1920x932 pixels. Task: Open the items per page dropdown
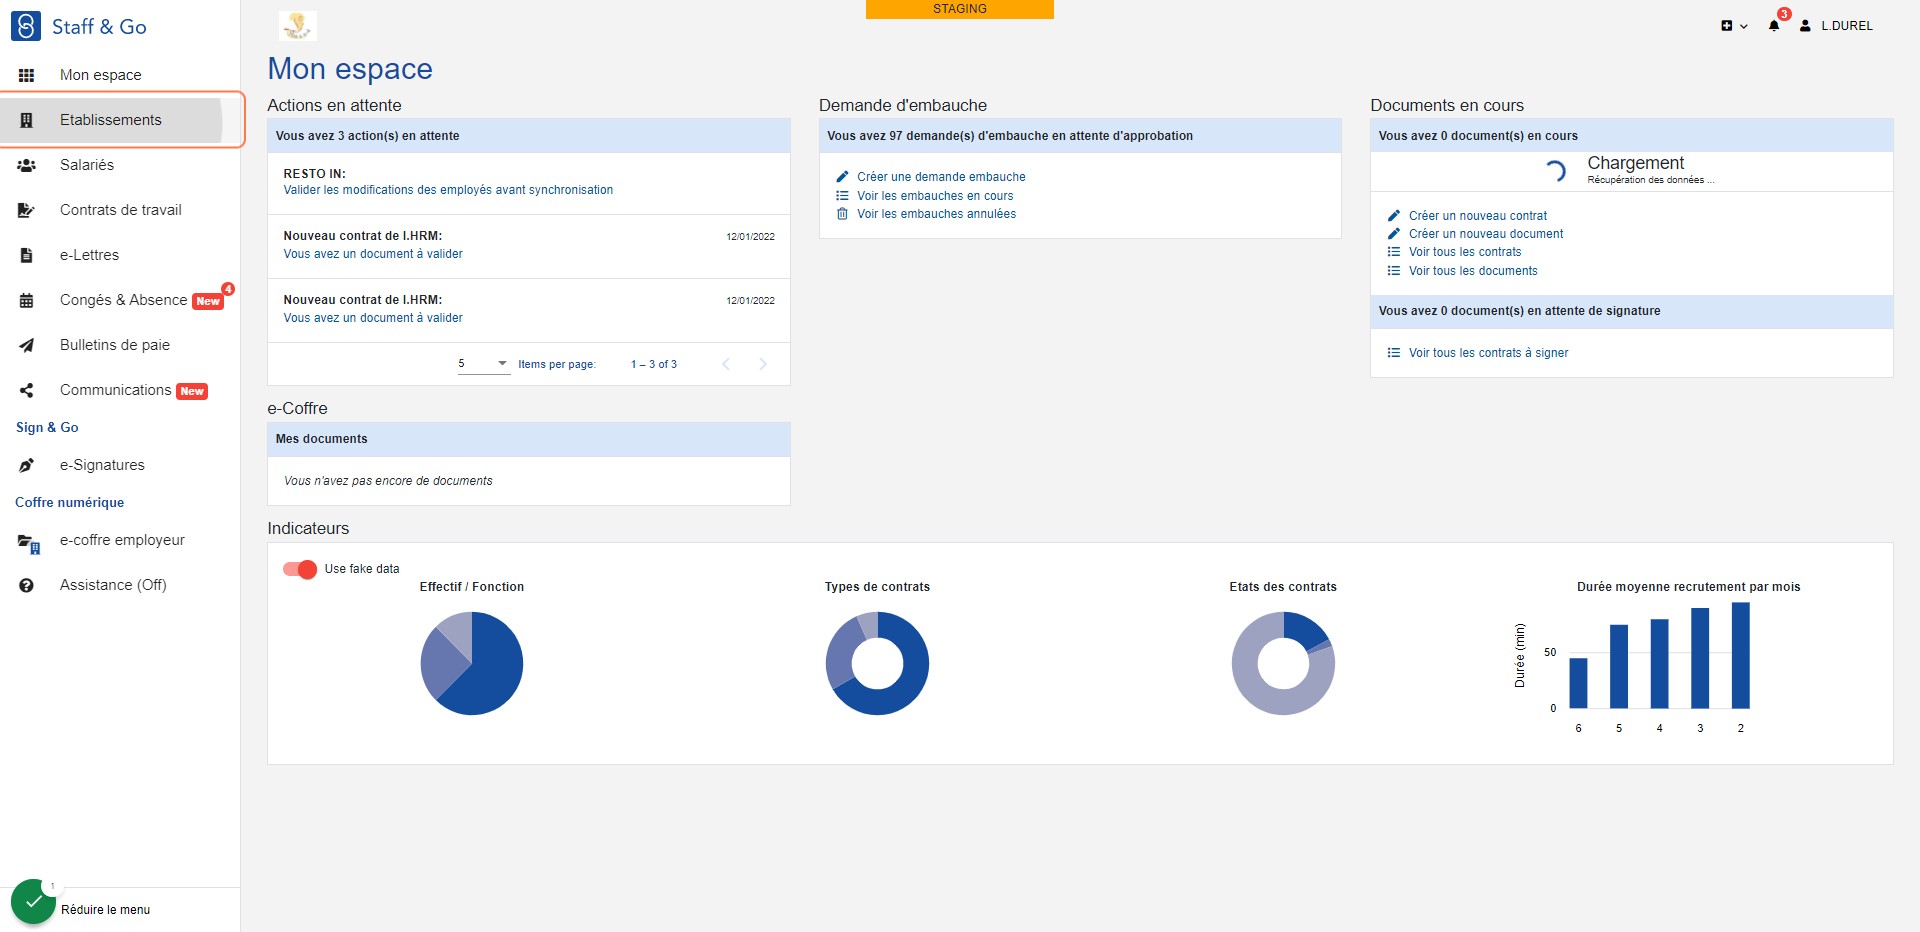(484, 364)
